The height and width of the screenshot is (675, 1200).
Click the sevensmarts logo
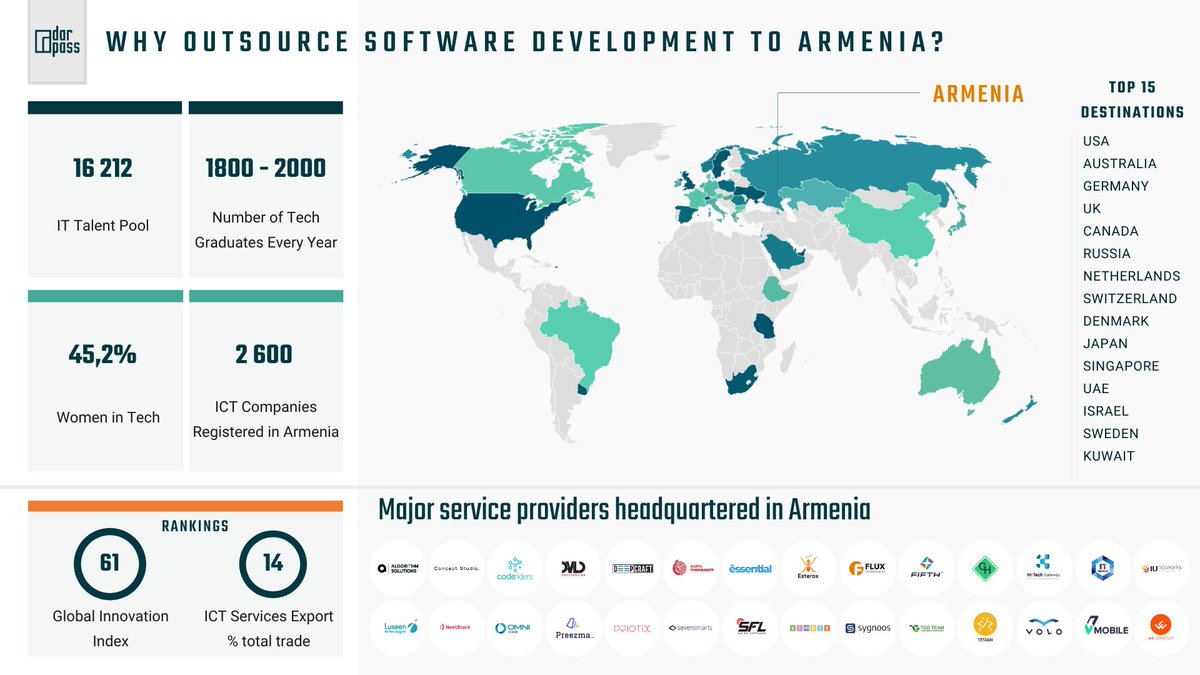pos(692,628)
